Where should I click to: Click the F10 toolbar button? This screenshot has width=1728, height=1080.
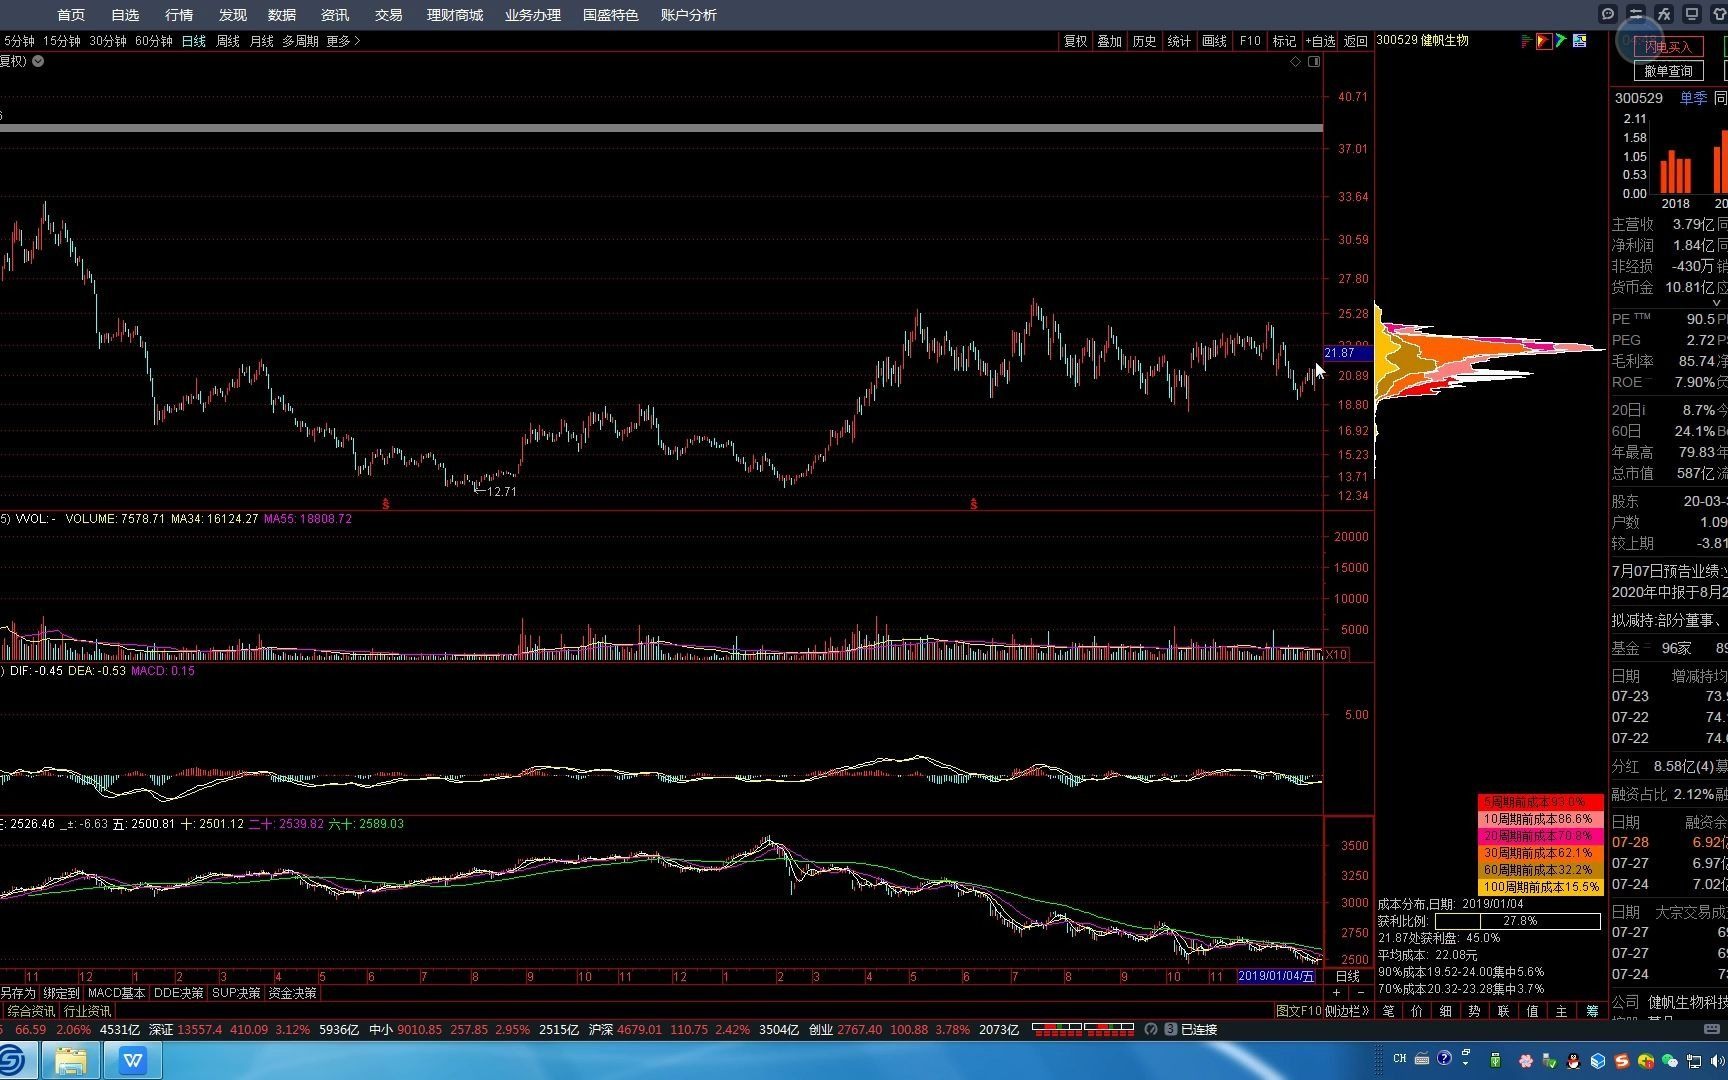click(x=1250, y=41)
